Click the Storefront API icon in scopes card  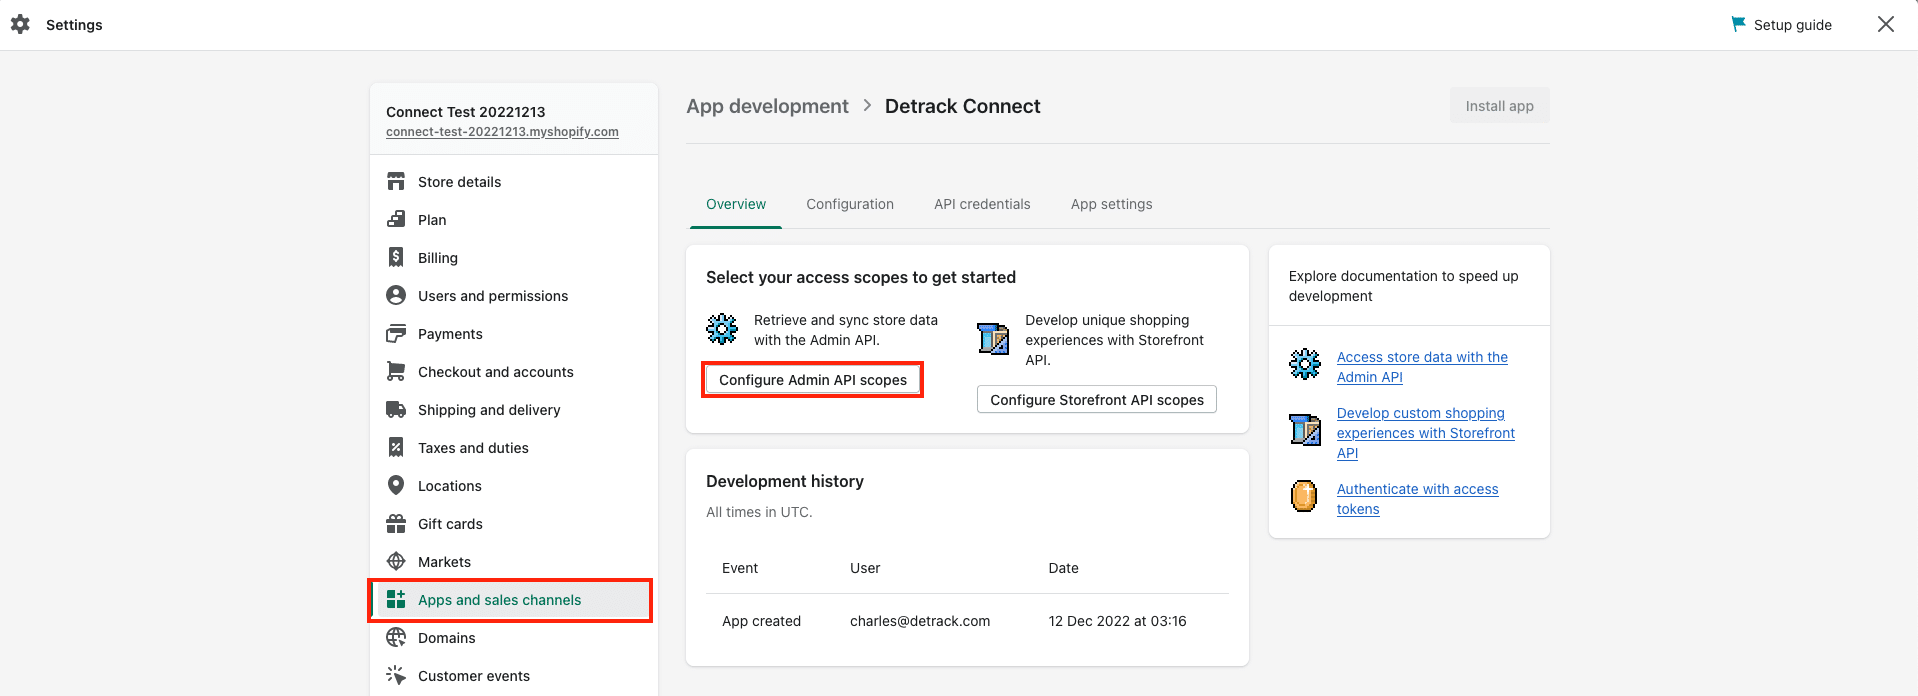click(x=993, y=338)
